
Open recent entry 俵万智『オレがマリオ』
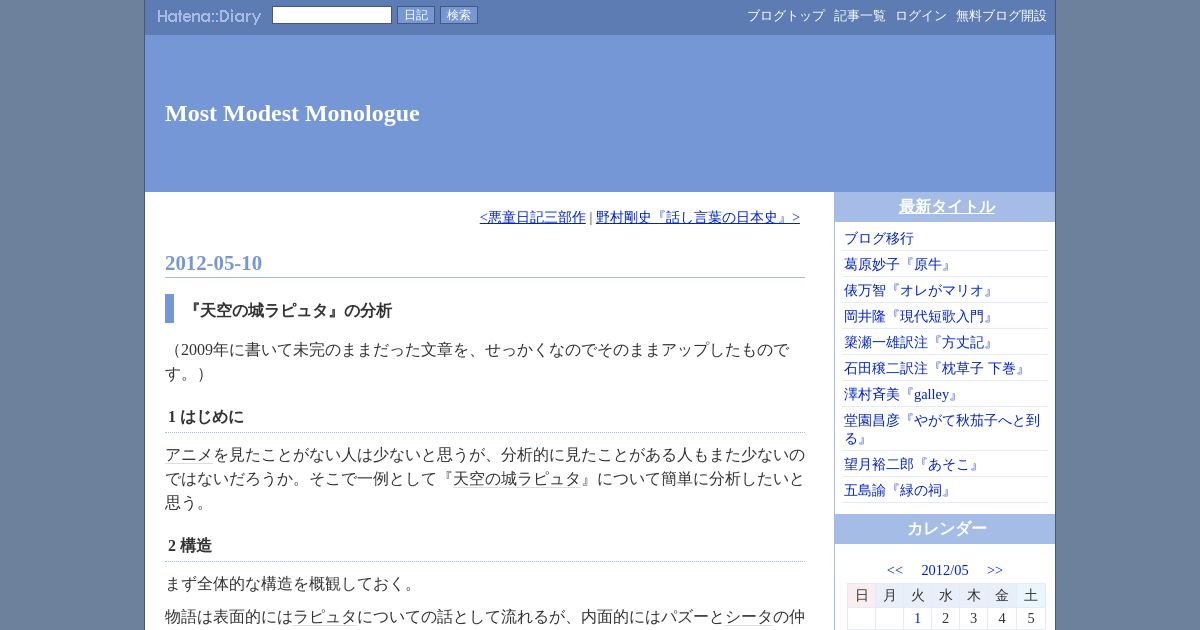[919, 290]
